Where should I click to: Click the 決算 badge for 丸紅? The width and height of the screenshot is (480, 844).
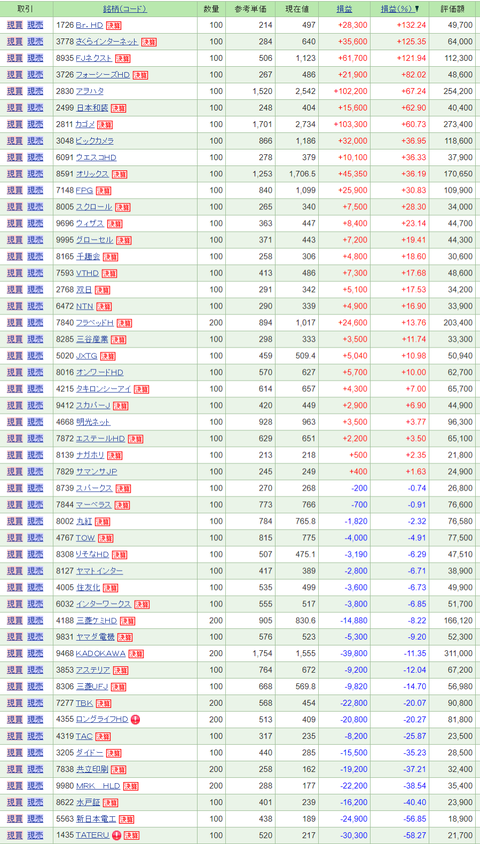(102, 522)
